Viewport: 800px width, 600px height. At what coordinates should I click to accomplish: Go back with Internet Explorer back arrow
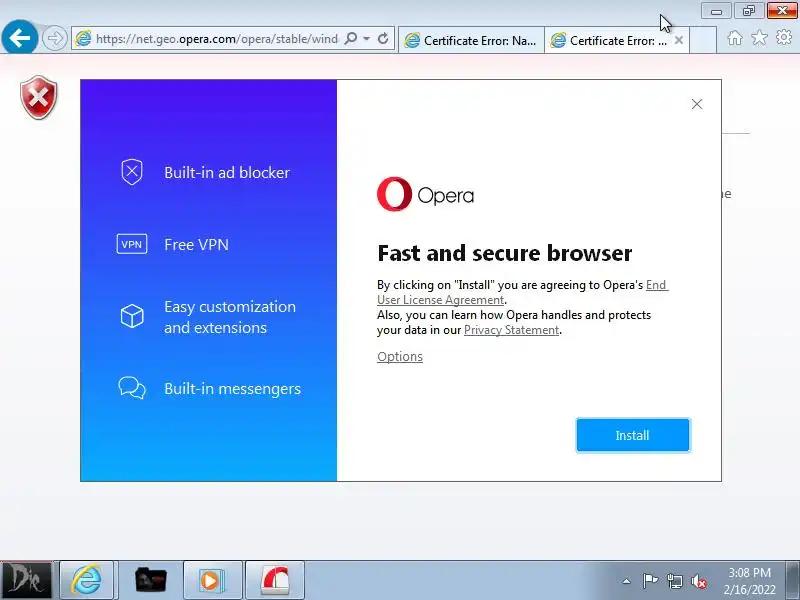pyautogui.click(x=19, y=37)
